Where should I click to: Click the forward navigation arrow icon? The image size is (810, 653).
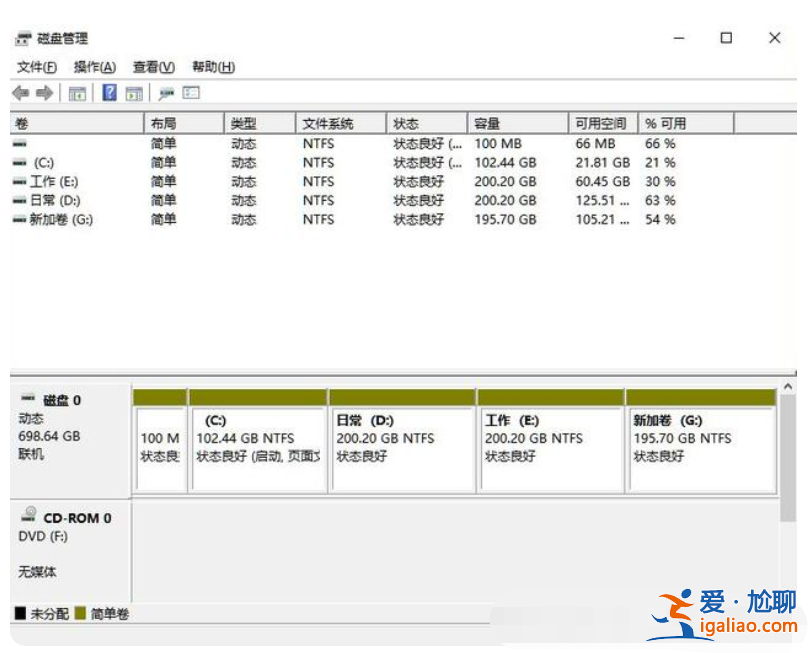pyautogui.click(x=43, y=92)
